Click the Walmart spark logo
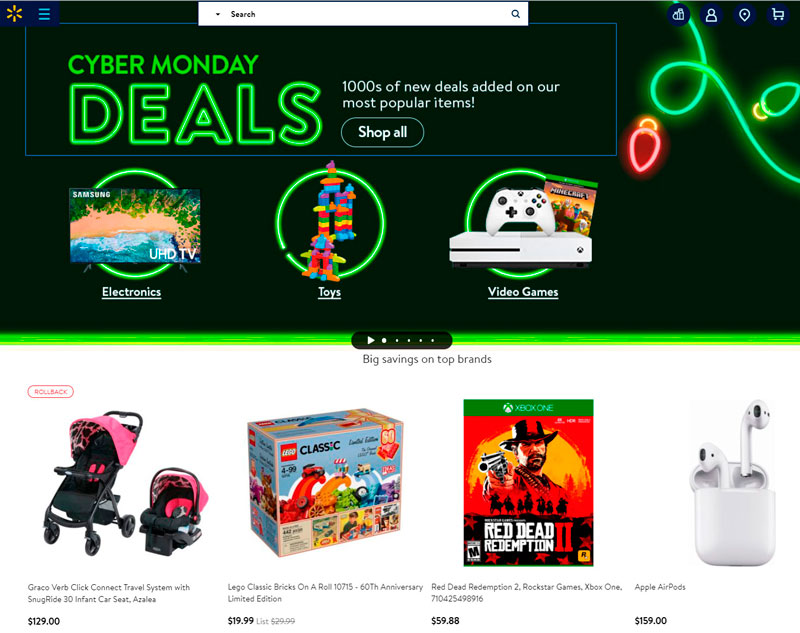Screen dimensions: 800x633 (15, 14)
